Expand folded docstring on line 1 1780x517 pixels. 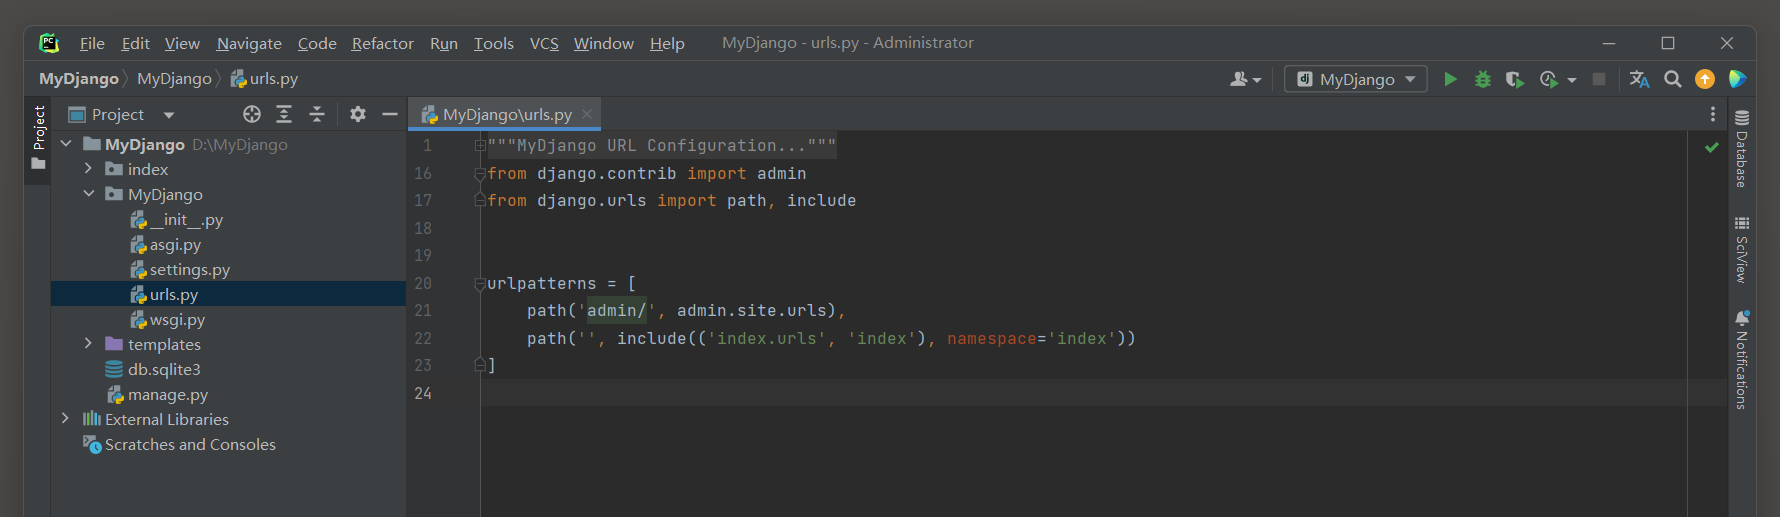pos(480,146)
